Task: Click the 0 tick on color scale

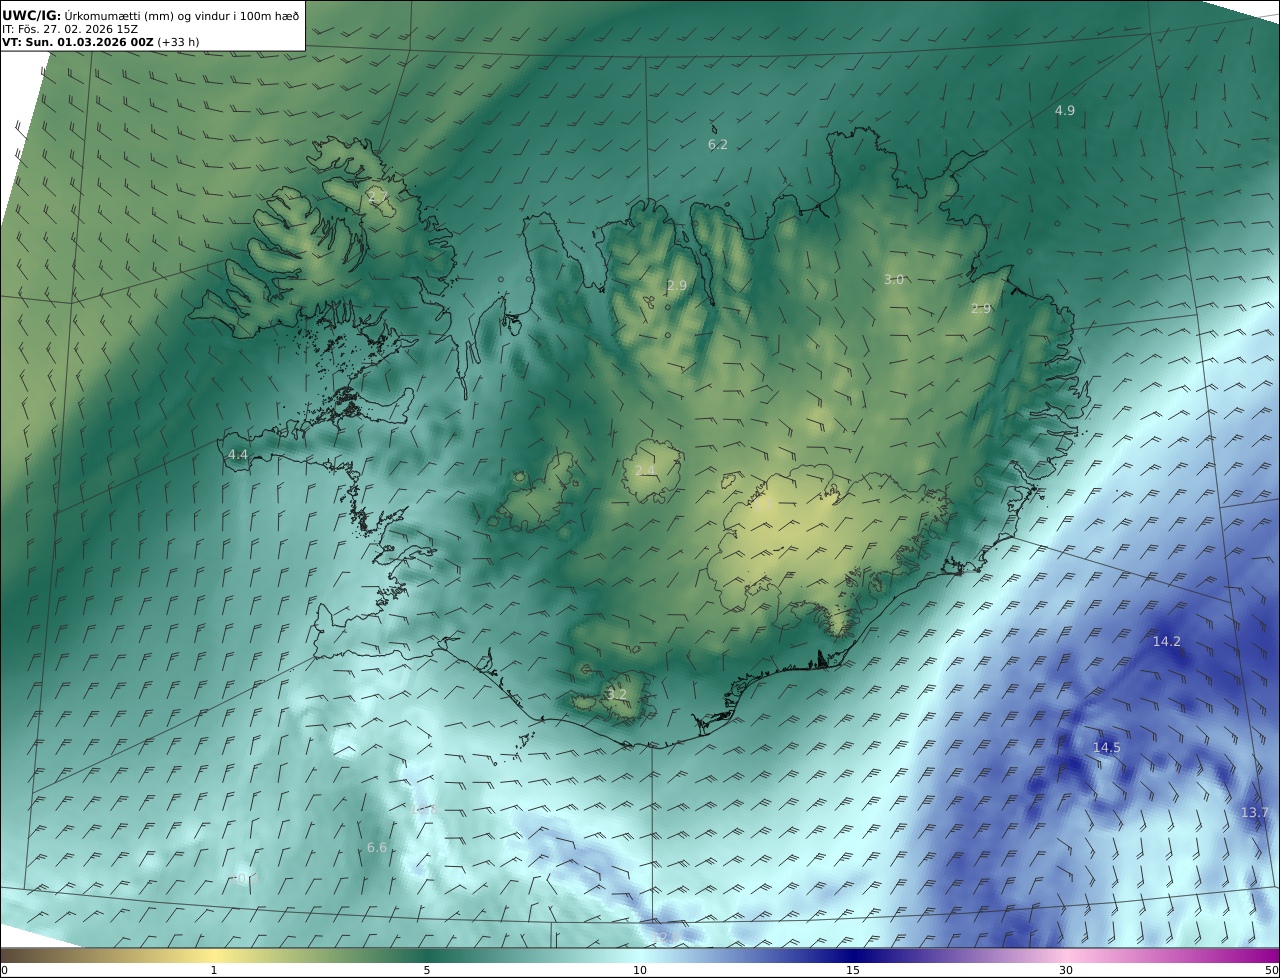Action: (x=4, y=970)
